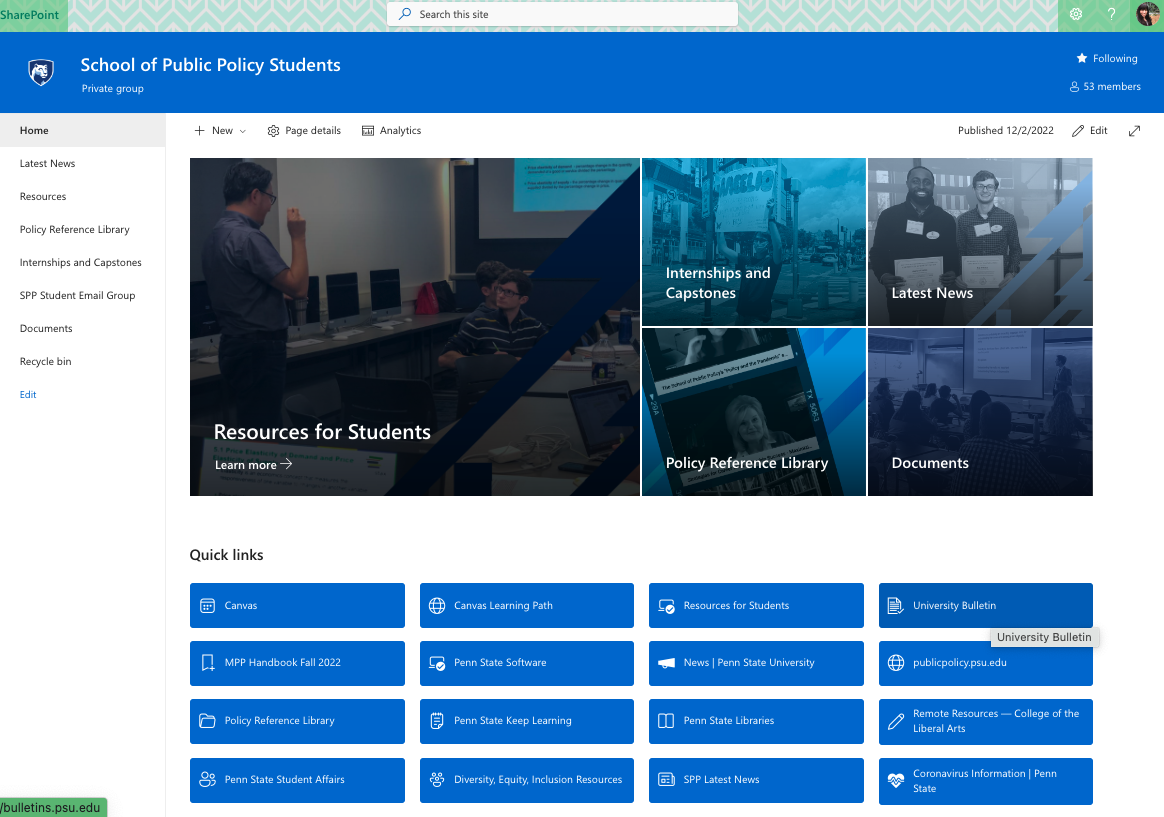The height and width of the screenshot is (817, 1164).
Task: Open Internships and Capstones in sidebar
Action: (81, 263)
